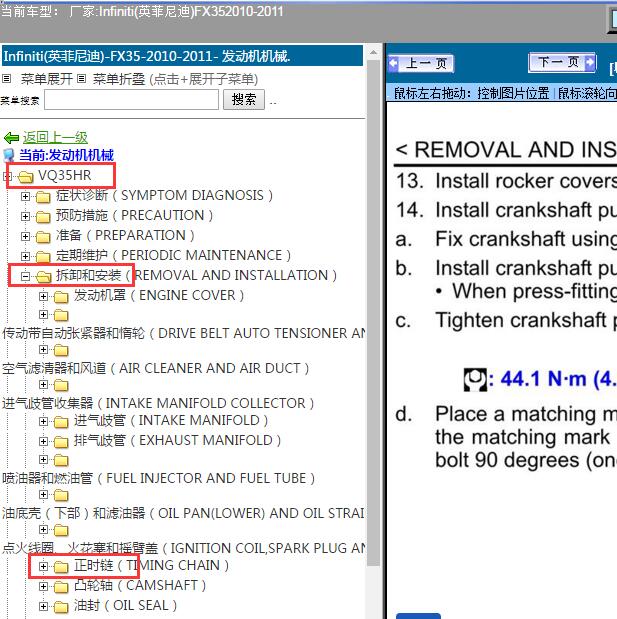Click folder icon above FUEL INJECTOR text

click(61, 460)
